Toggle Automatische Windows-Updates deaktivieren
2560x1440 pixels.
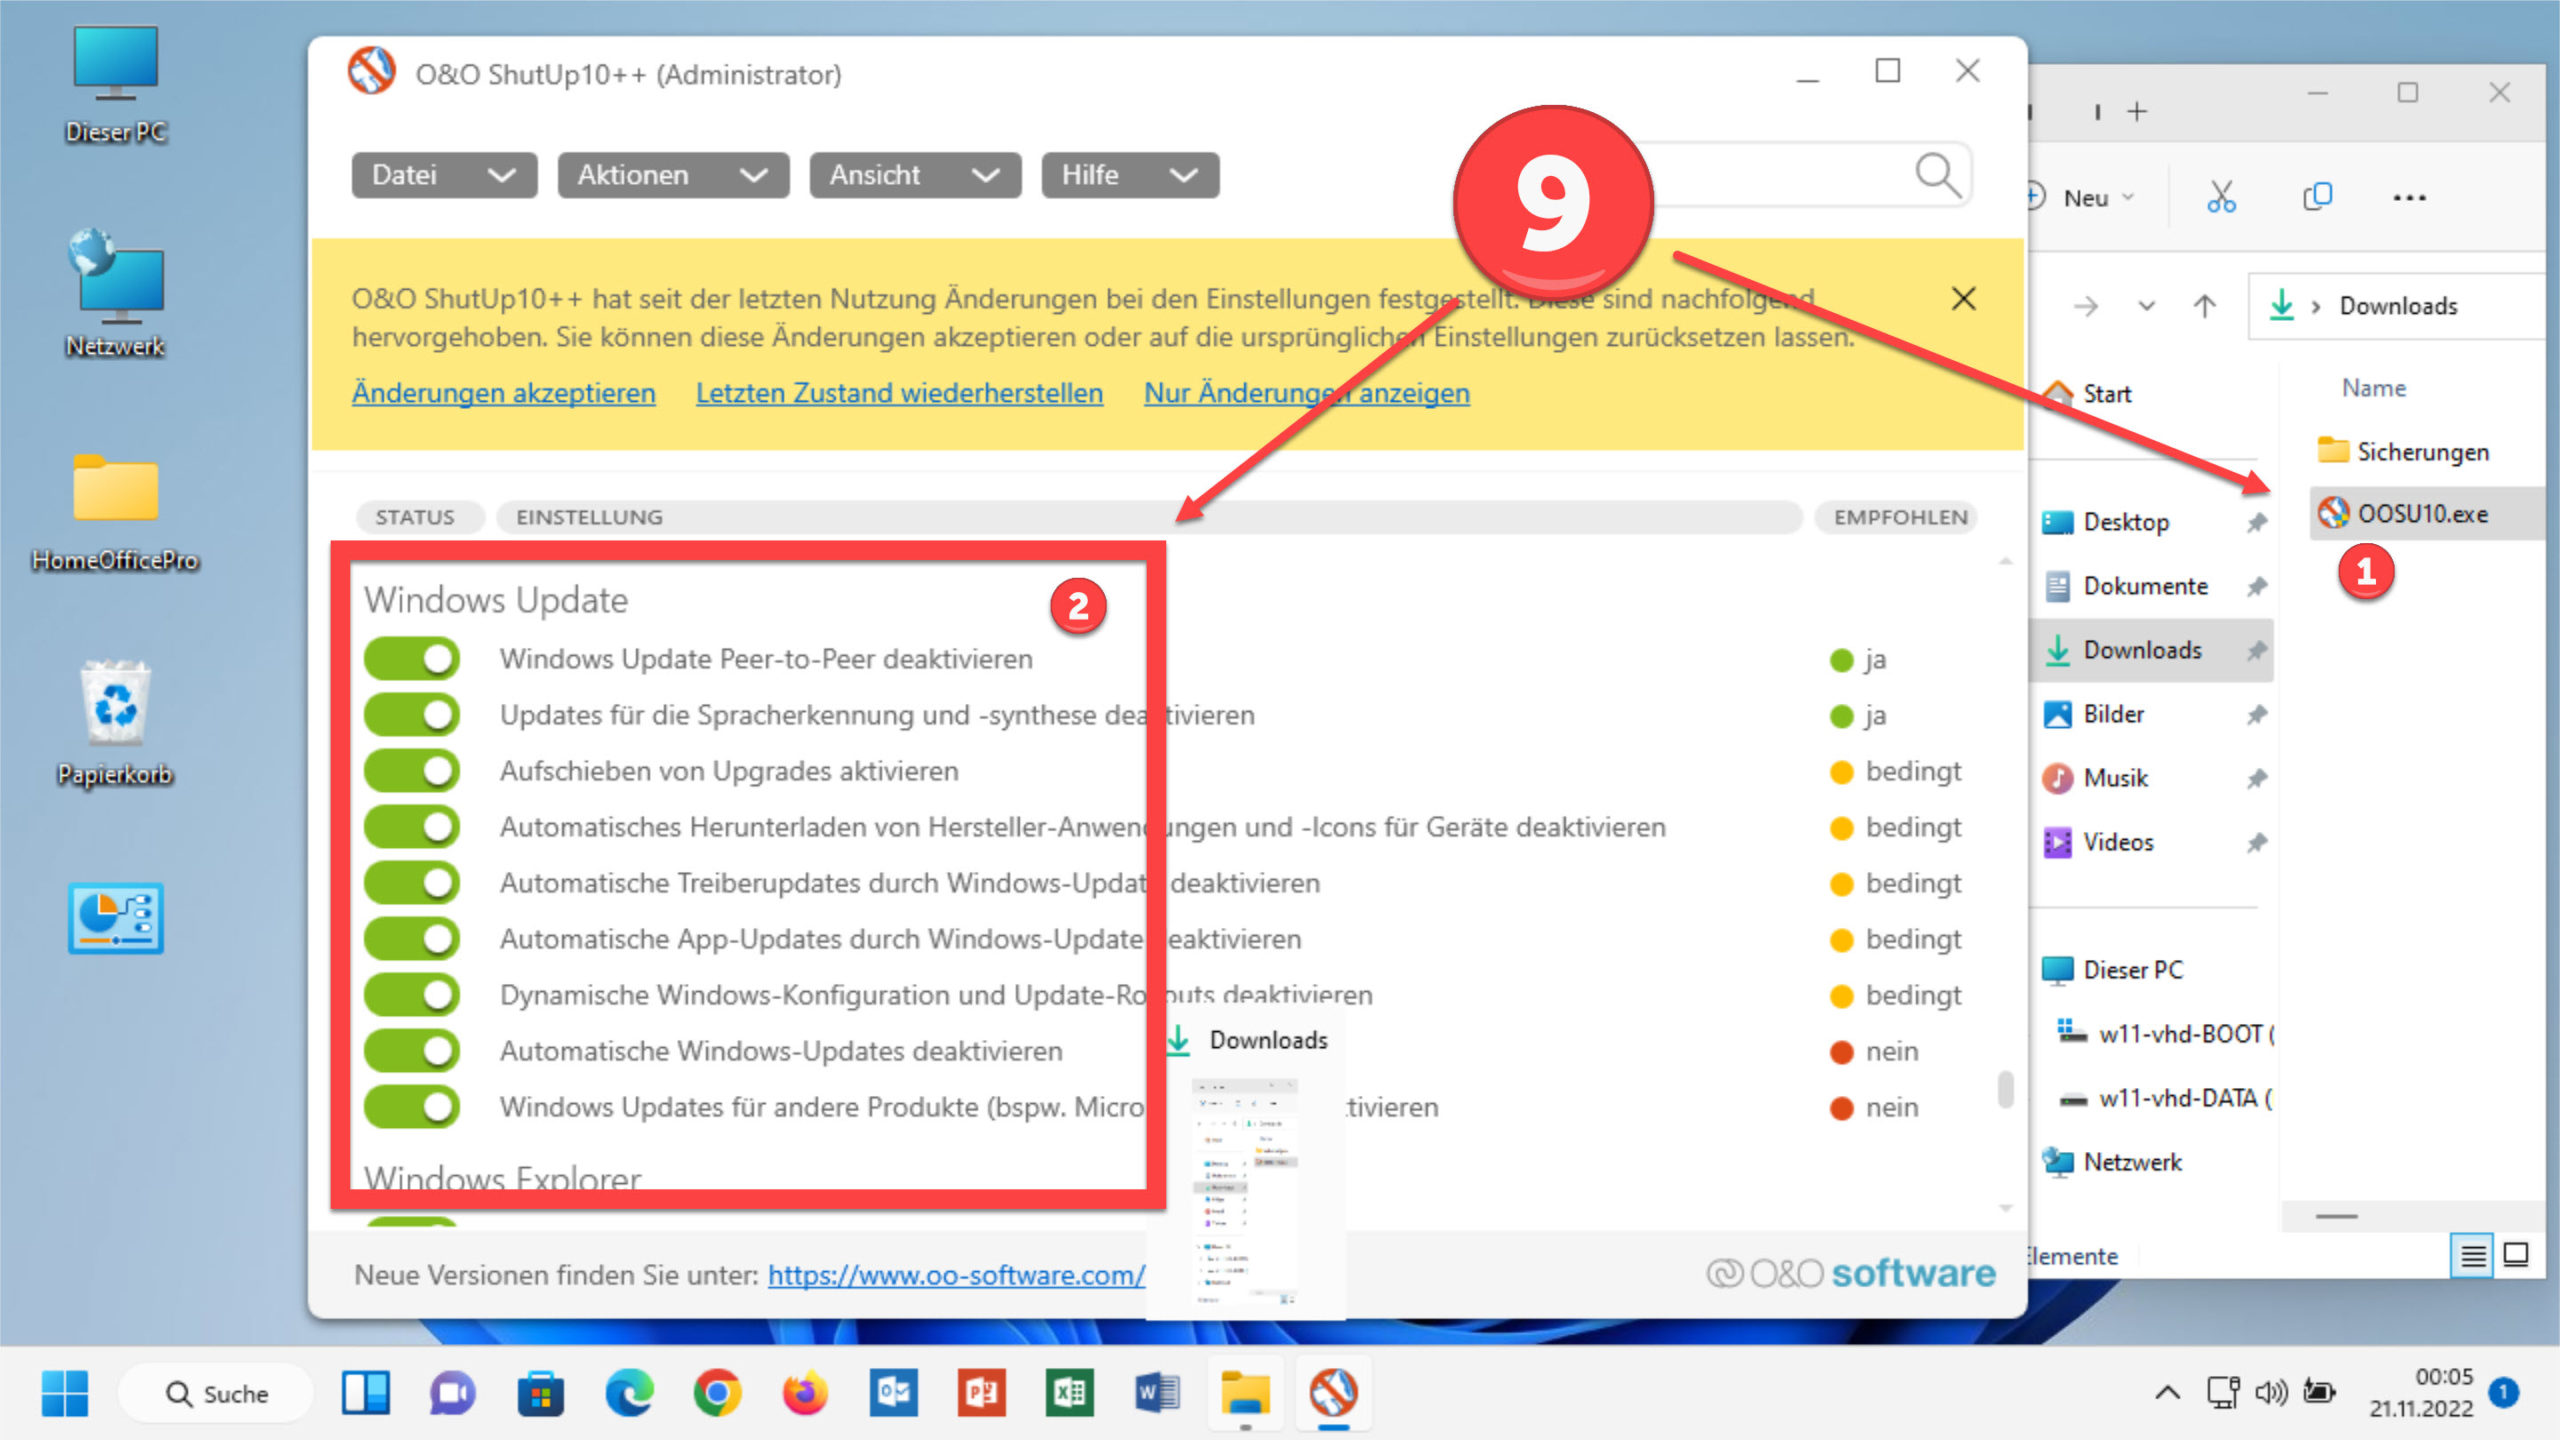coord(411,1049)
